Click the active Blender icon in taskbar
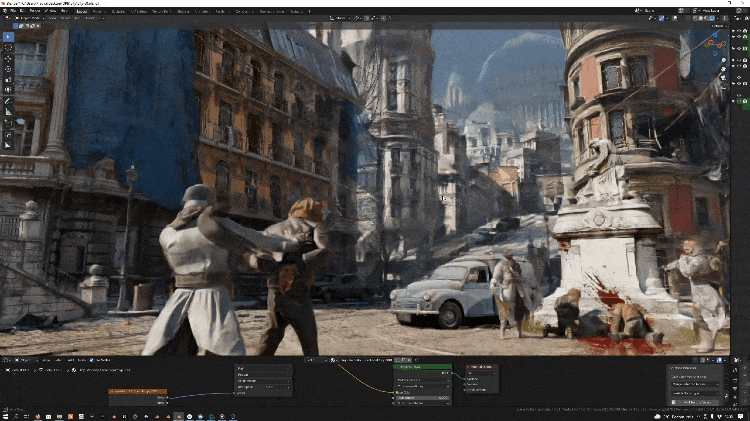The height and width of the screenshot is (421, 750). coord(178,417)
